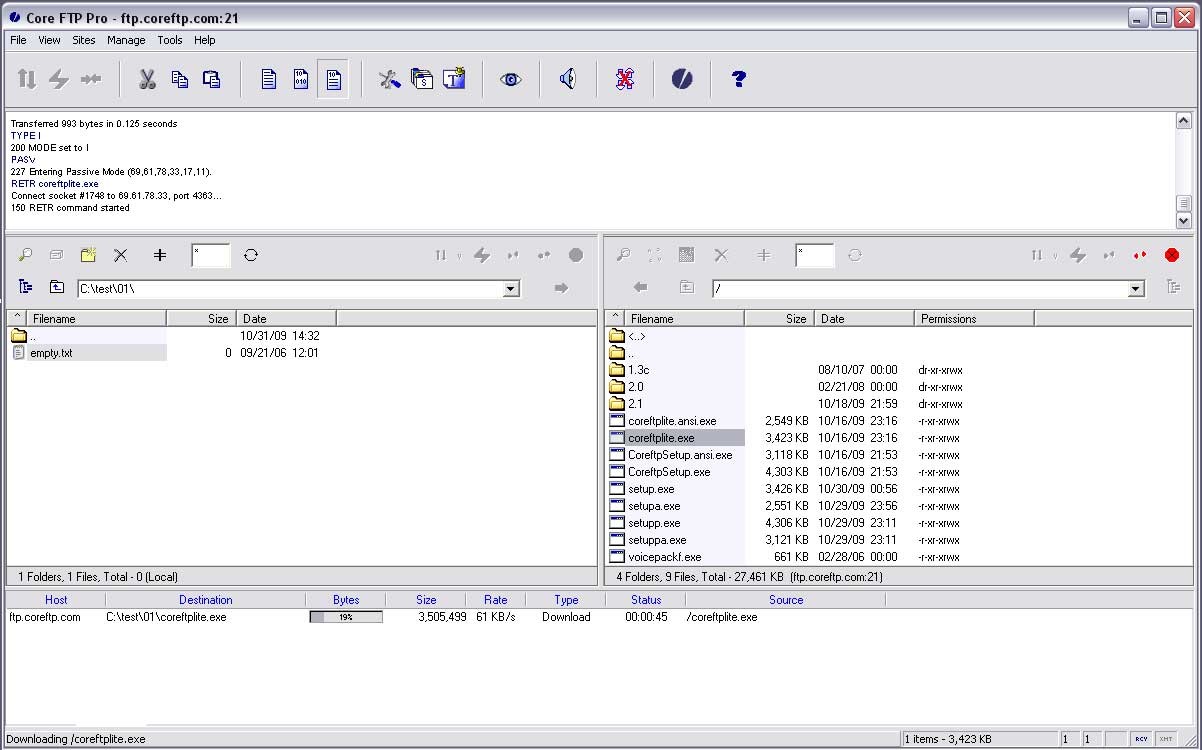Enable auto transfer mode
Screen dimensions: 1202x750
333,78
